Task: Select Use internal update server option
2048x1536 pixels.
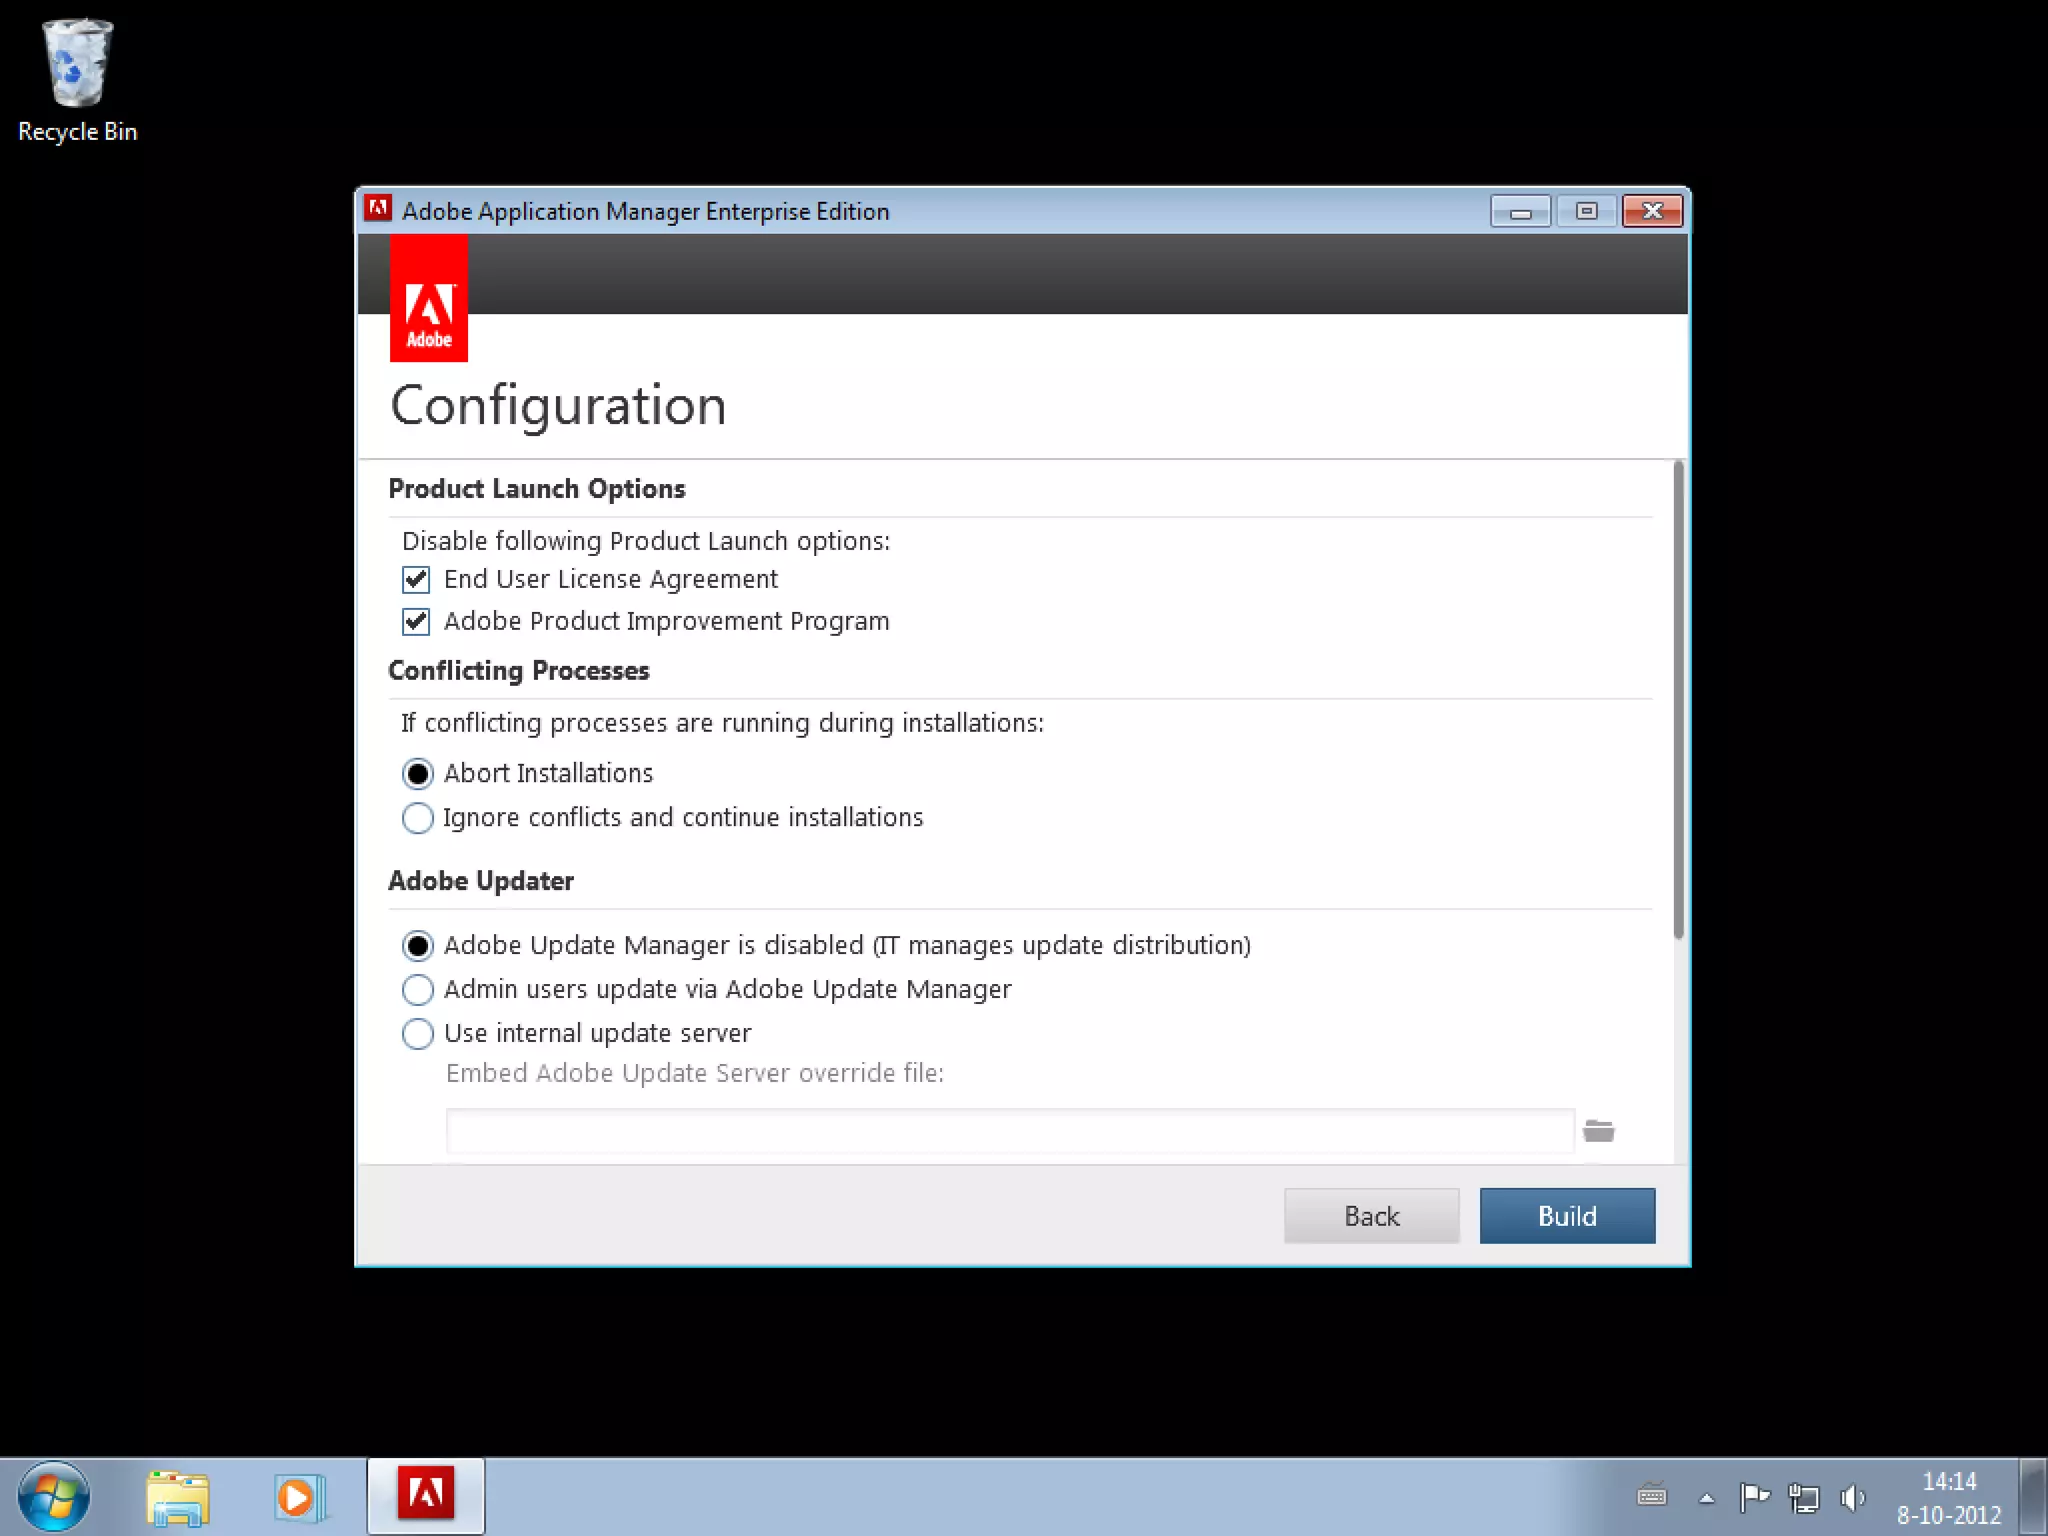Action: coord(418,1033)
